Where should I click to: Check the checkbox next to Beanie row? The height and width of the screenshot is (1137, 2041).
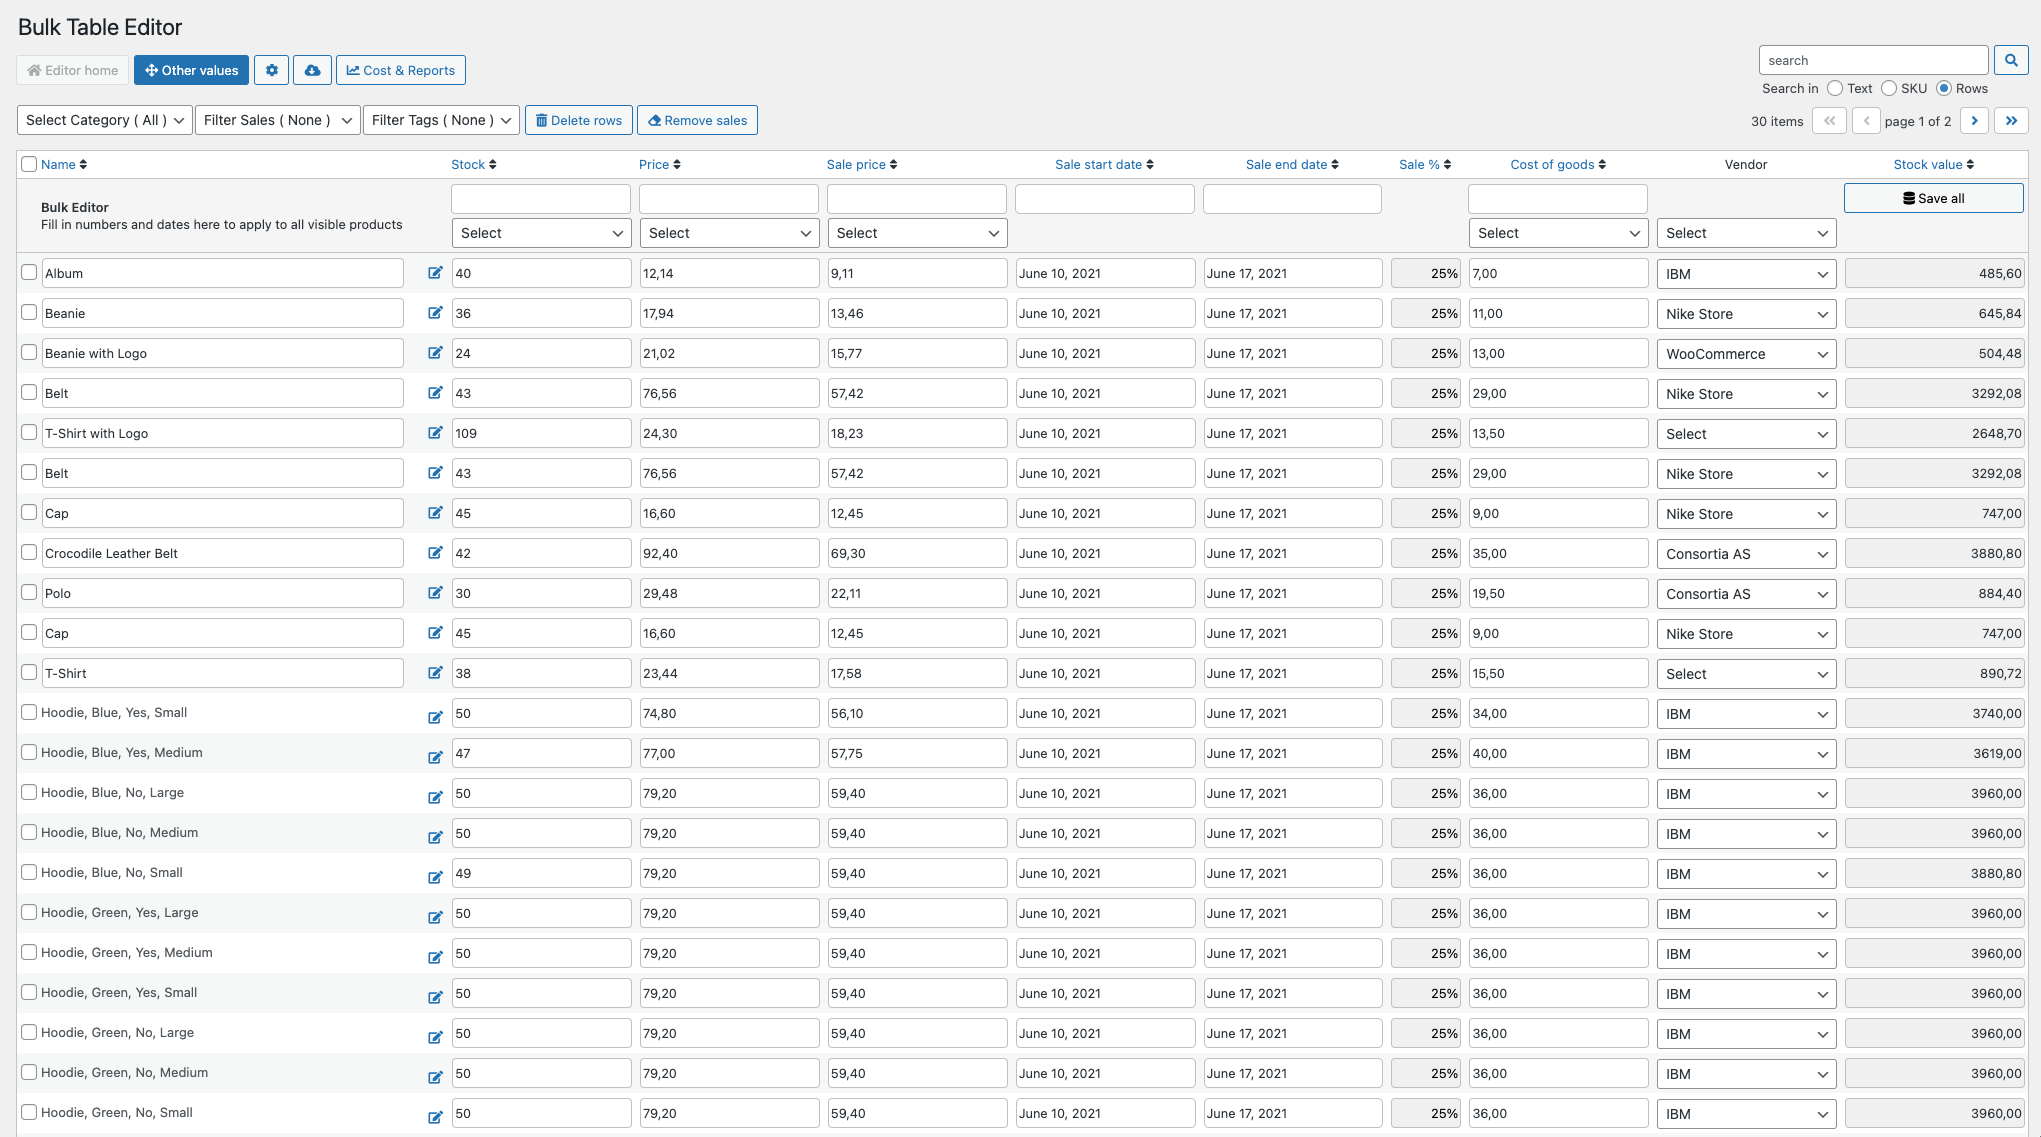coord(29,312)
